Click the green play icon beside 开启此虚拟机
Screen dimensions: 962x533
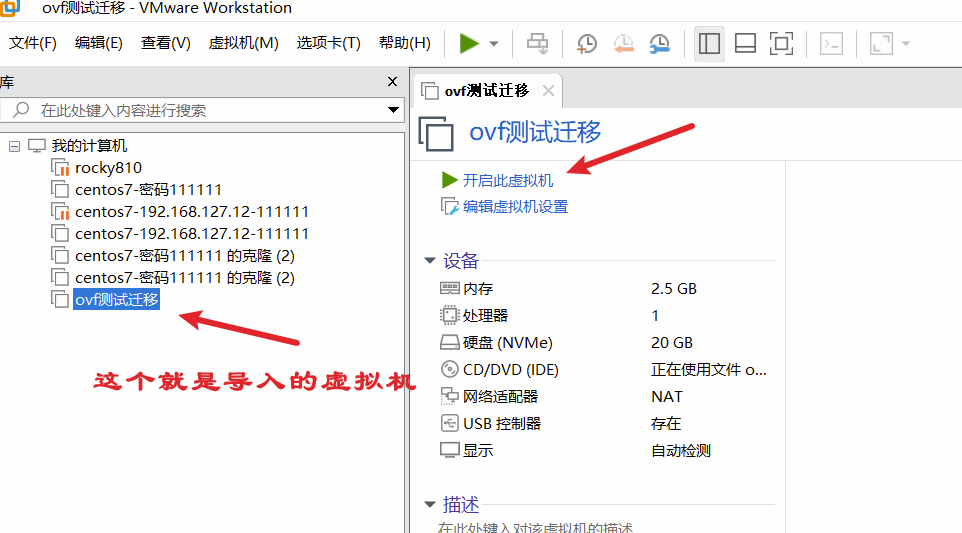click(x=449, y=180)
